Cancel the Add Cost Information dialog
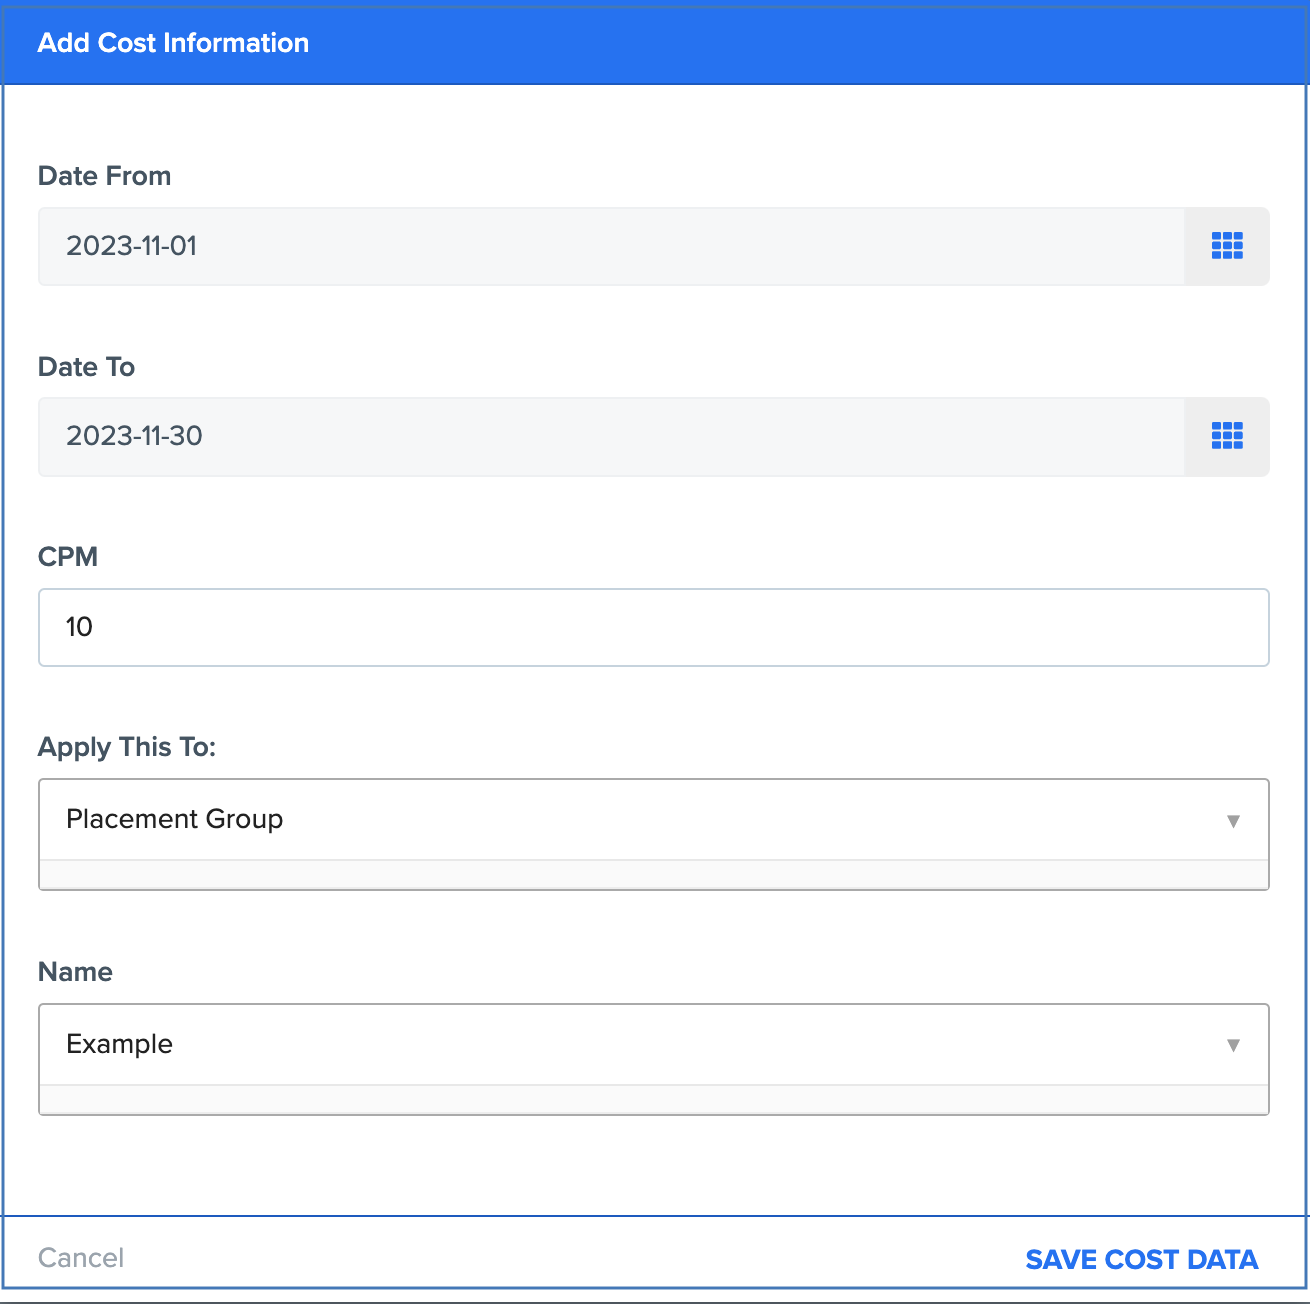 click(80, 1257)
